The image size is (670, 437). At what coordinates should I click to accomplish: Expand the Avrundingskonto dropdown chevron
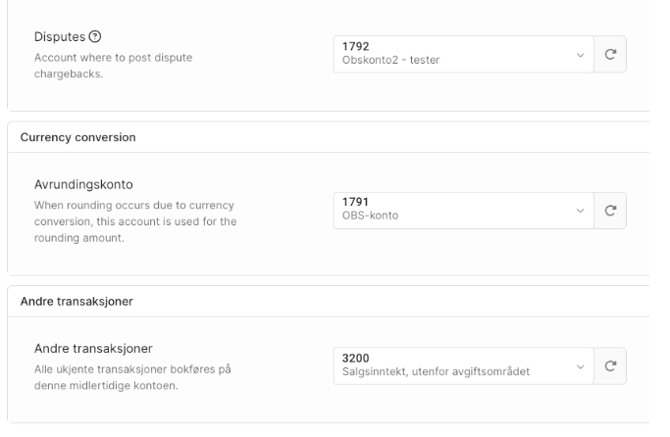click(x=579, y=209)
